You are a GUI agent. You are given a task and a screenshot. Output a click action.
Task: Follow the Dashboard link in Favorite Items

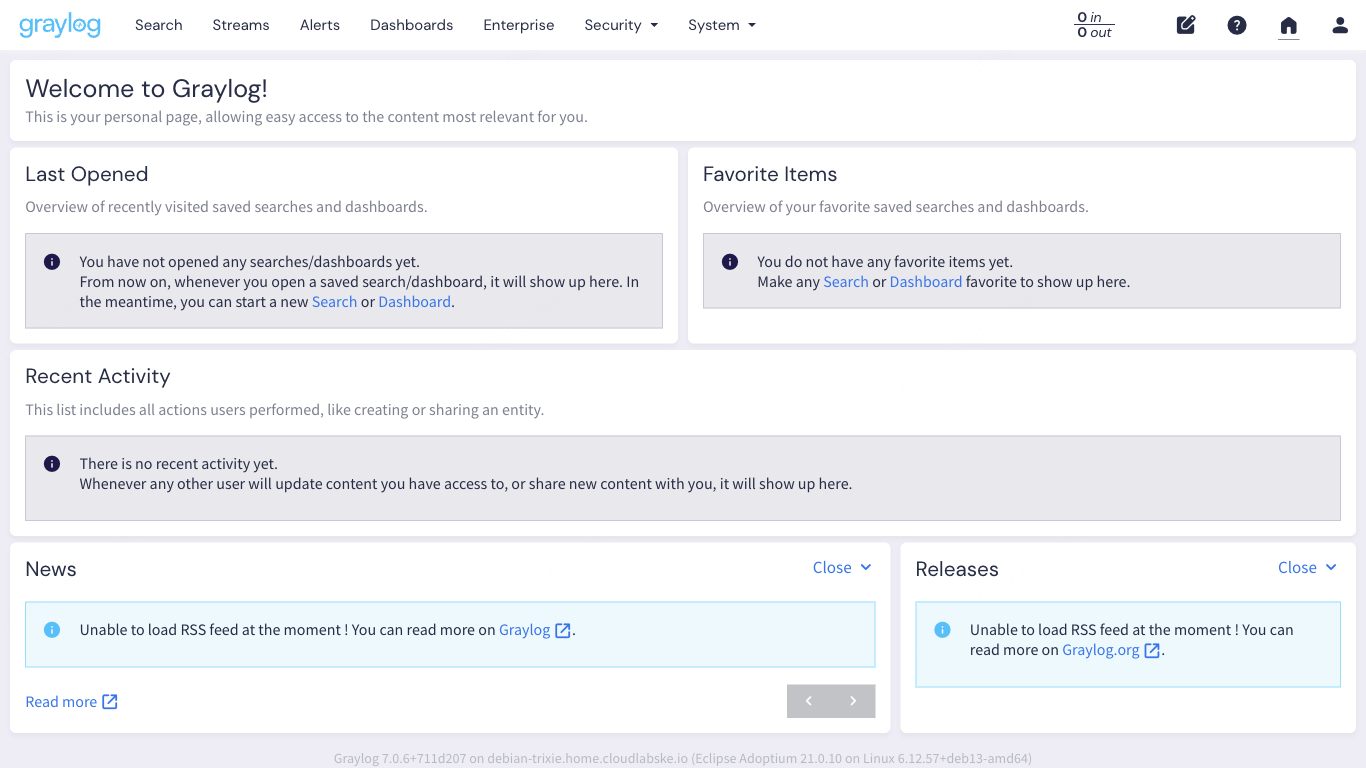926,282
